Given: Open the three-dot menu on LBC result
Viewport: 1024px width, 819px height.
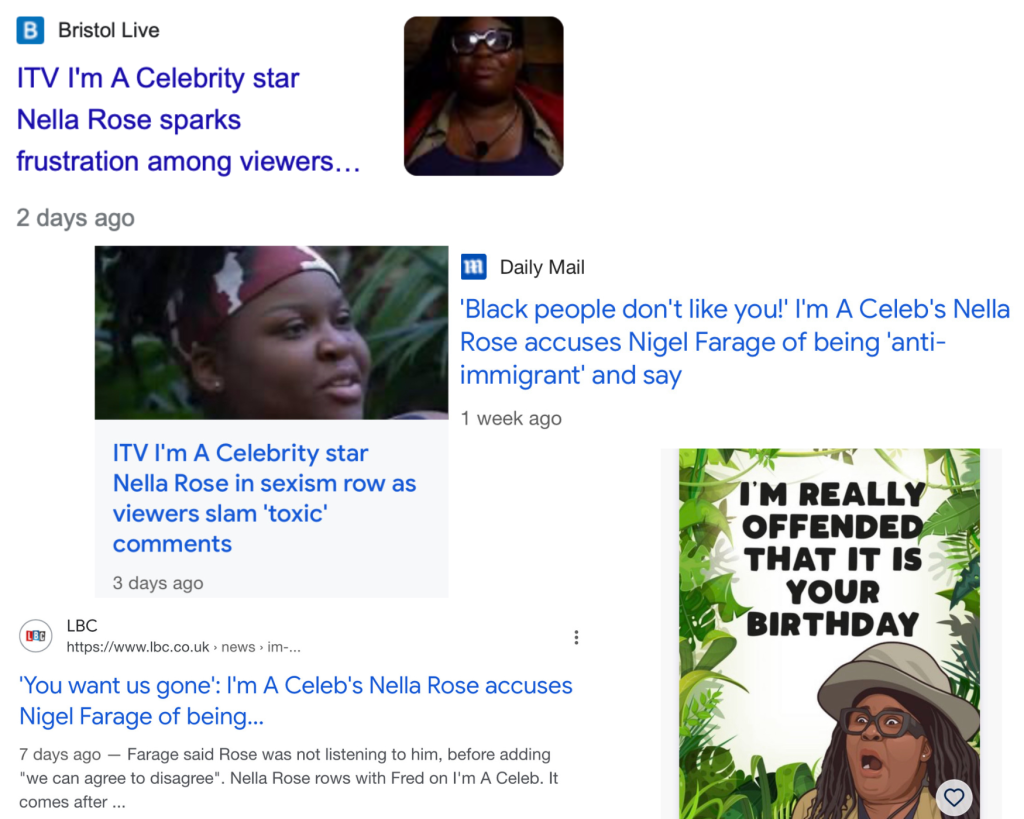Looking at the screenshot, I should coord(576,637).
